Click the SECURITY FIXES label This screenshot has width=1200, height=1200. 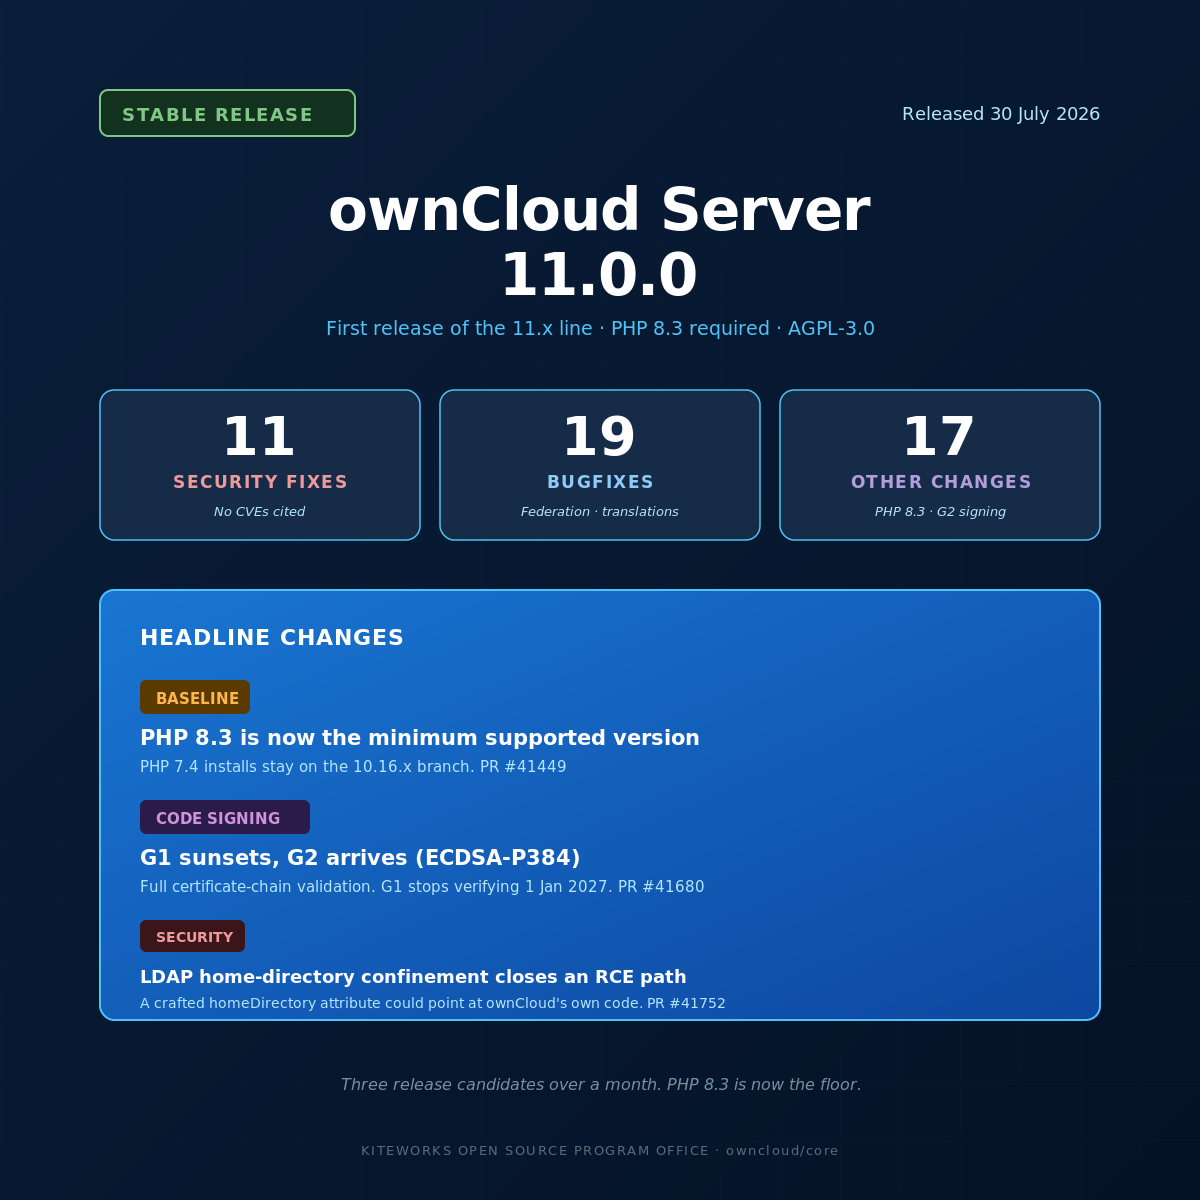click(x=260, y=482)
